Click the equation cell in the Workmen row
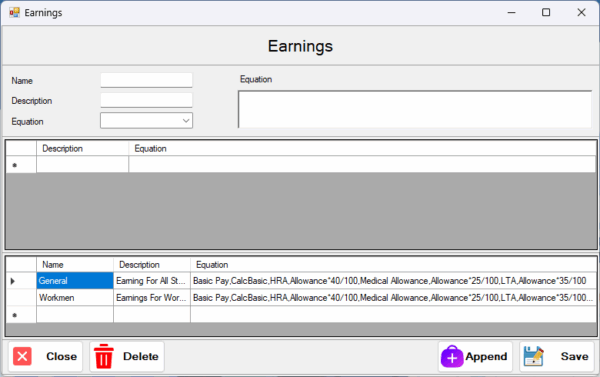 [x=393, y=298]
